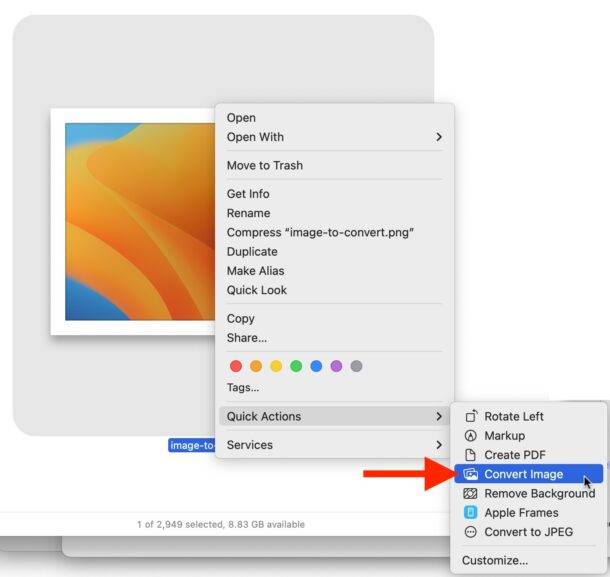Expand the Open With submenu

tap(335, 137)
